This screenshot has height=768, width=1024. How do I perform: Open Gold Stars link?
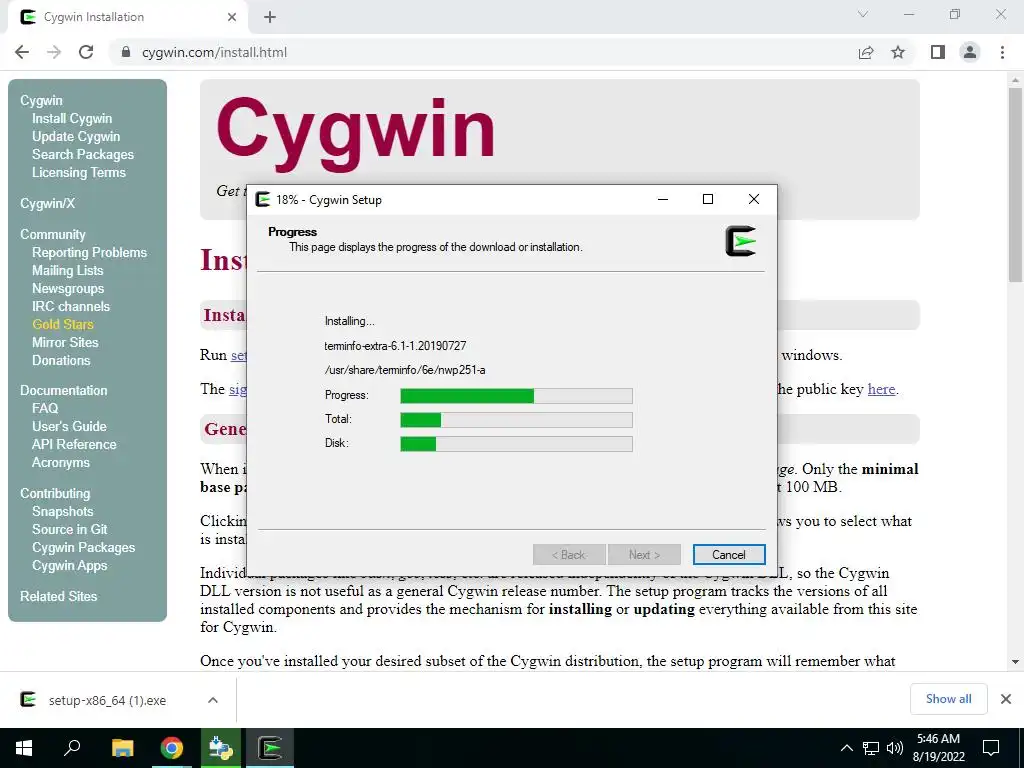[63, 324]
